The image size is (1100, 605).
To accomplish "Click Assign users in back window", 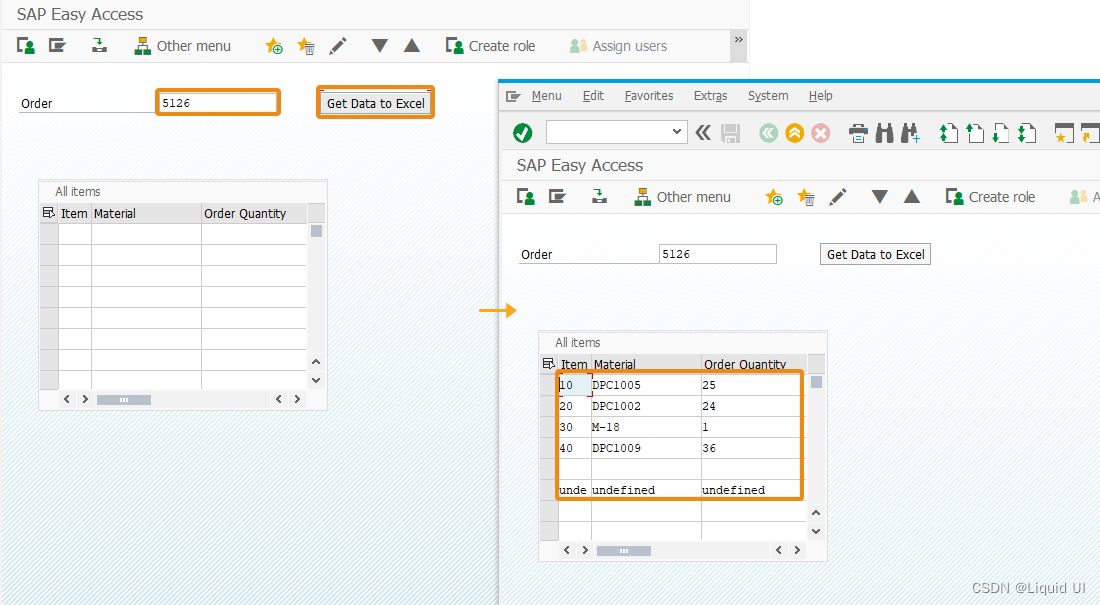I will point(618,46).
